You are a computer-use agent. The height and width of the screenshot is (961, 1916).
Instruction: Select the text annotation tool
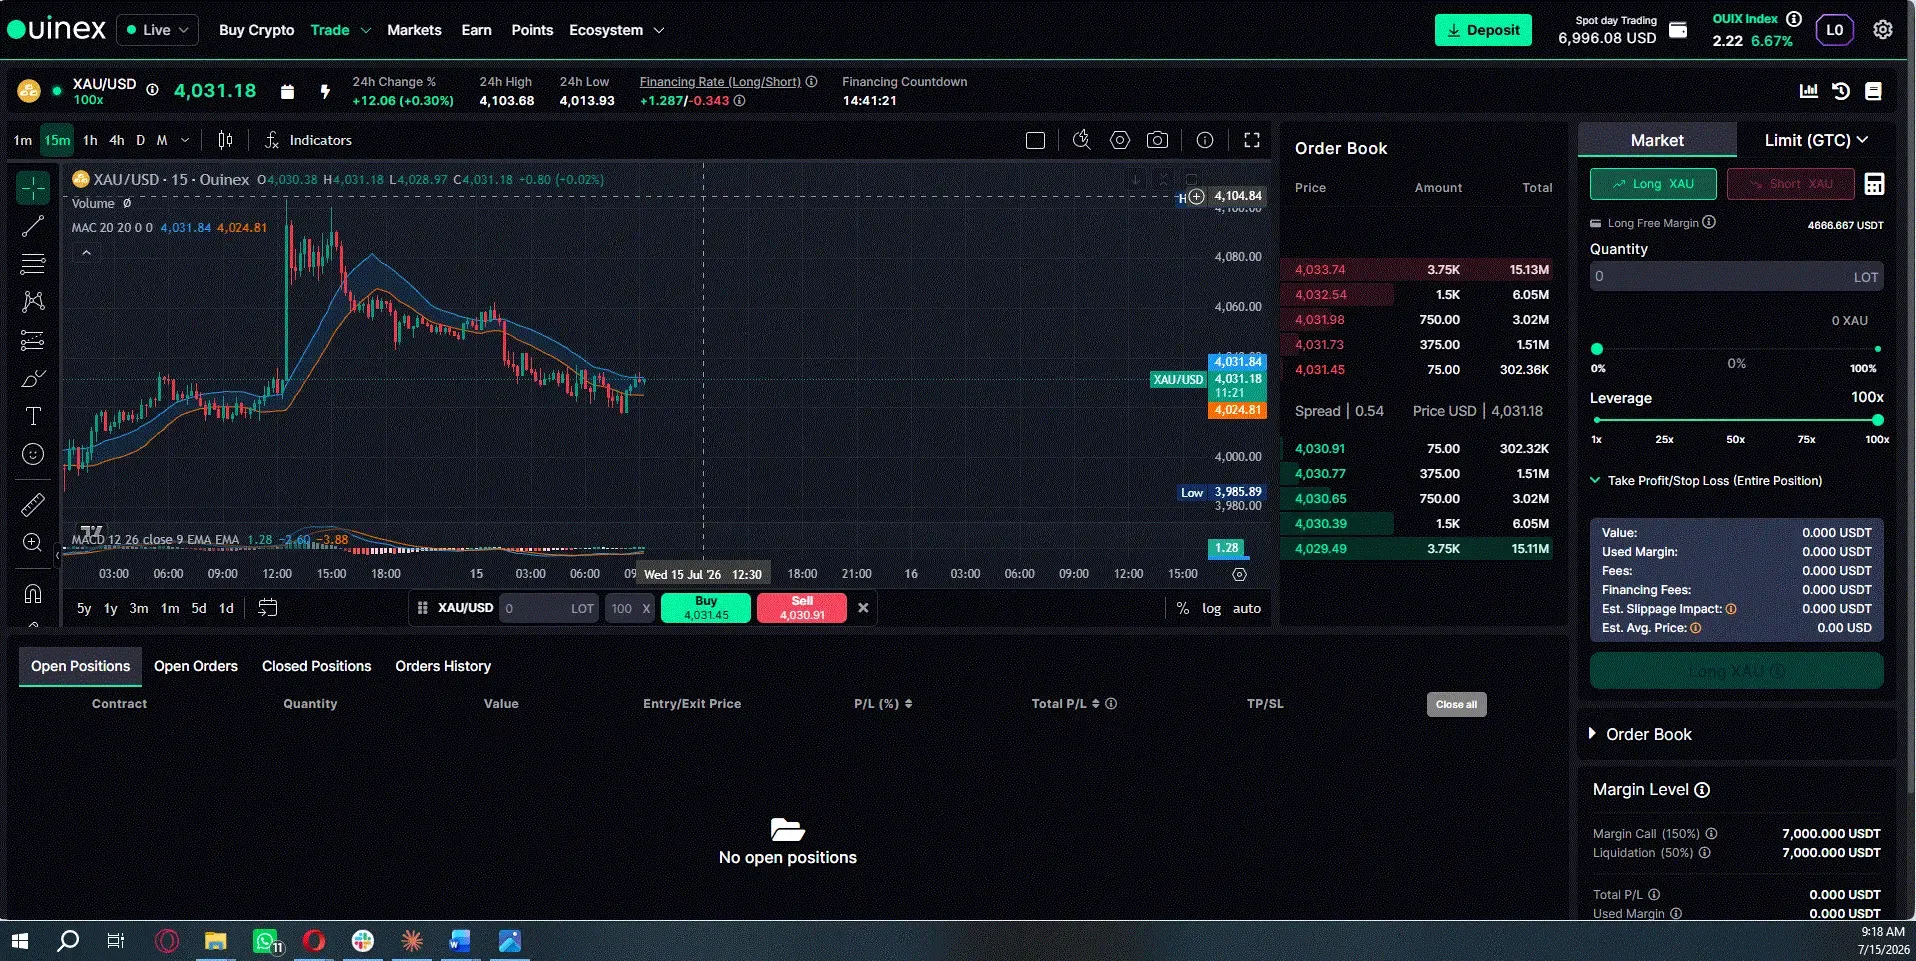click(33, 416)
